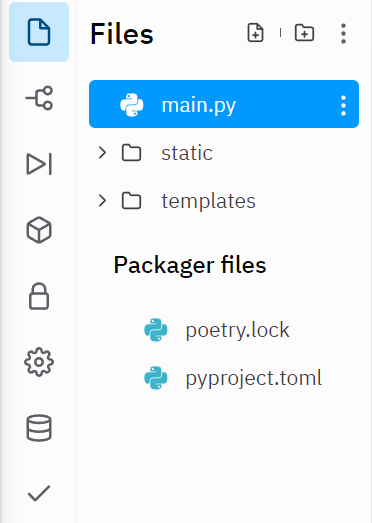The width and height of the screenshot is (372, 523).
Task: Select the static folder name
Action: (x=187, y=153)
